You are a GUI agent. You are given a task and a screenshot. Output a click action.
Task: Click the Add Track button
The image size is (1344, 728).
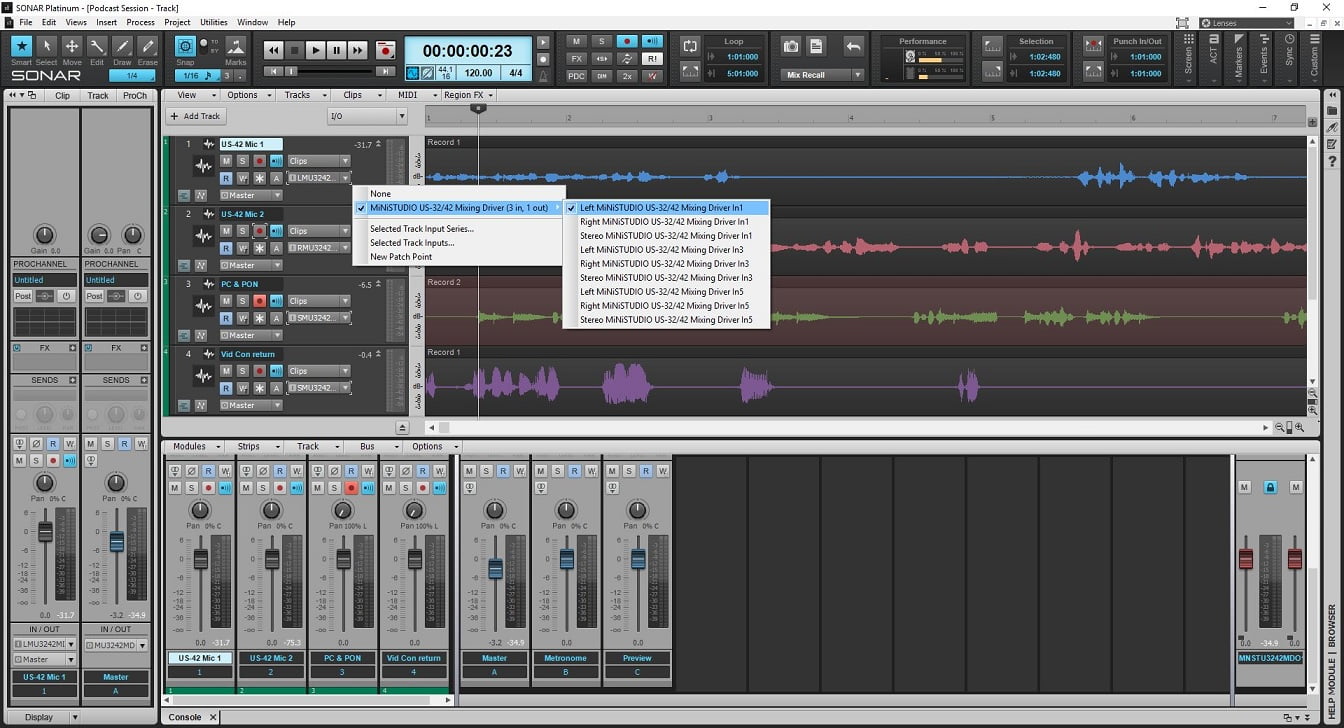(x=194, y=116)
